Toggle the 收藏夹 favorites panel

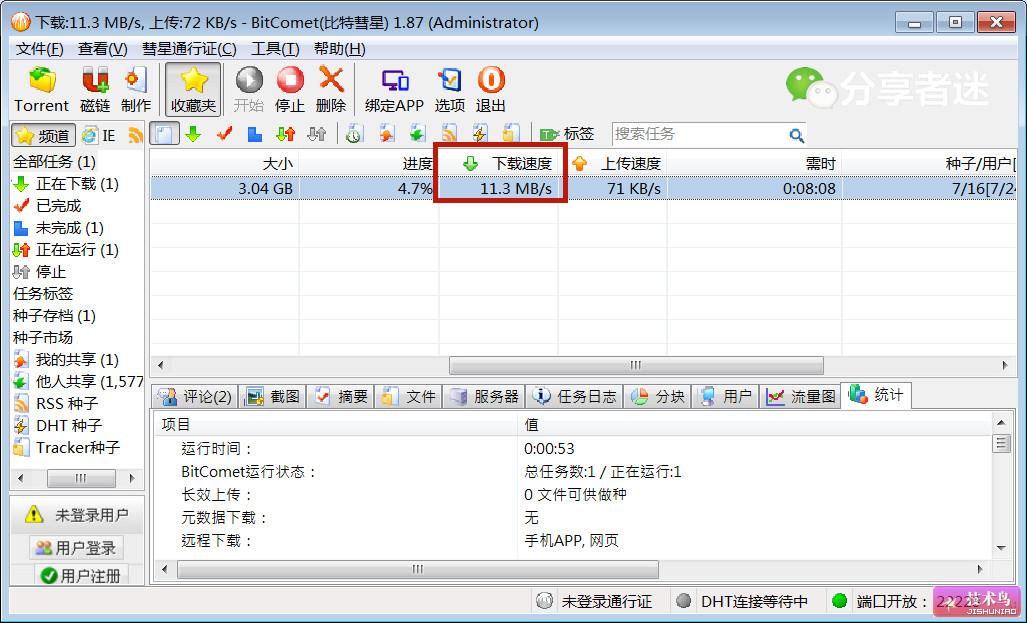pos(193,89)
